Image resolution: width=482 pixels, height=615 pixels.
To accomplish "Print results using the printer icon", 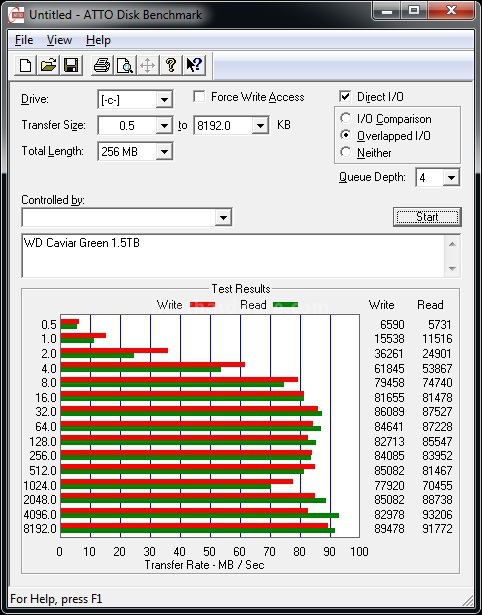I will coord(102,65).
